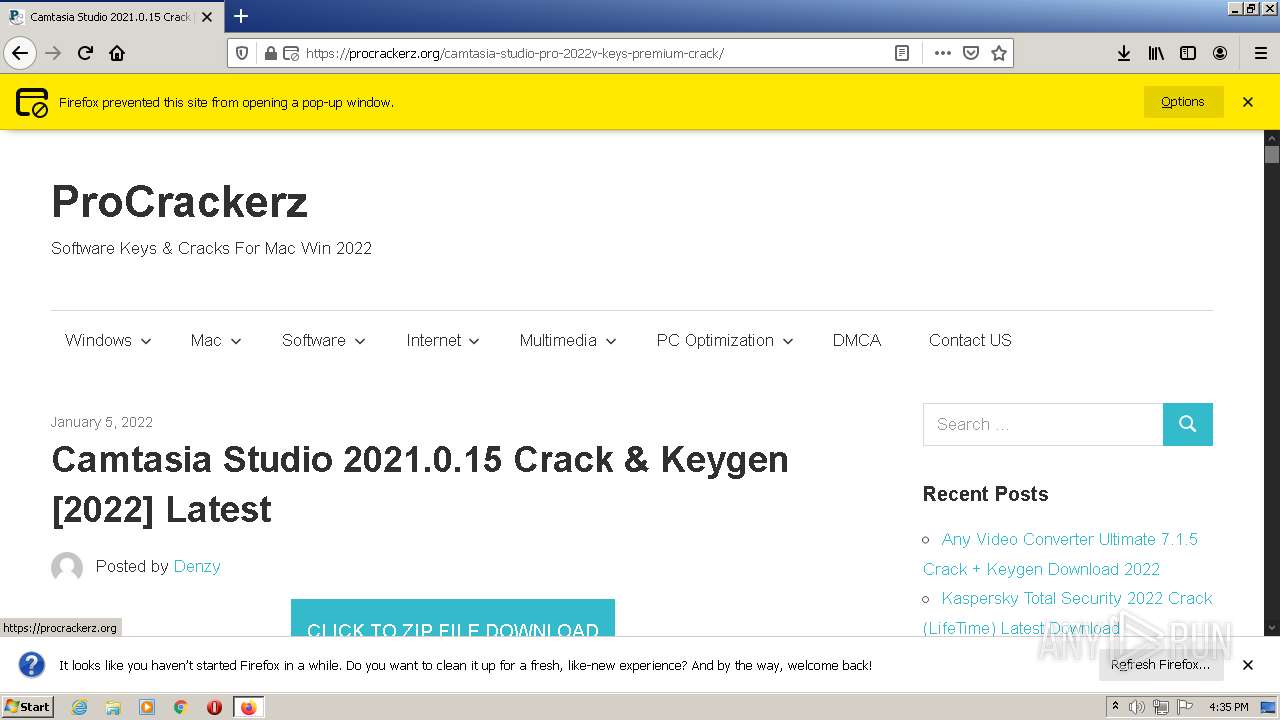Open a new browser tab
The height and width of the screenshot is (720, 1280).
(241, 16)
